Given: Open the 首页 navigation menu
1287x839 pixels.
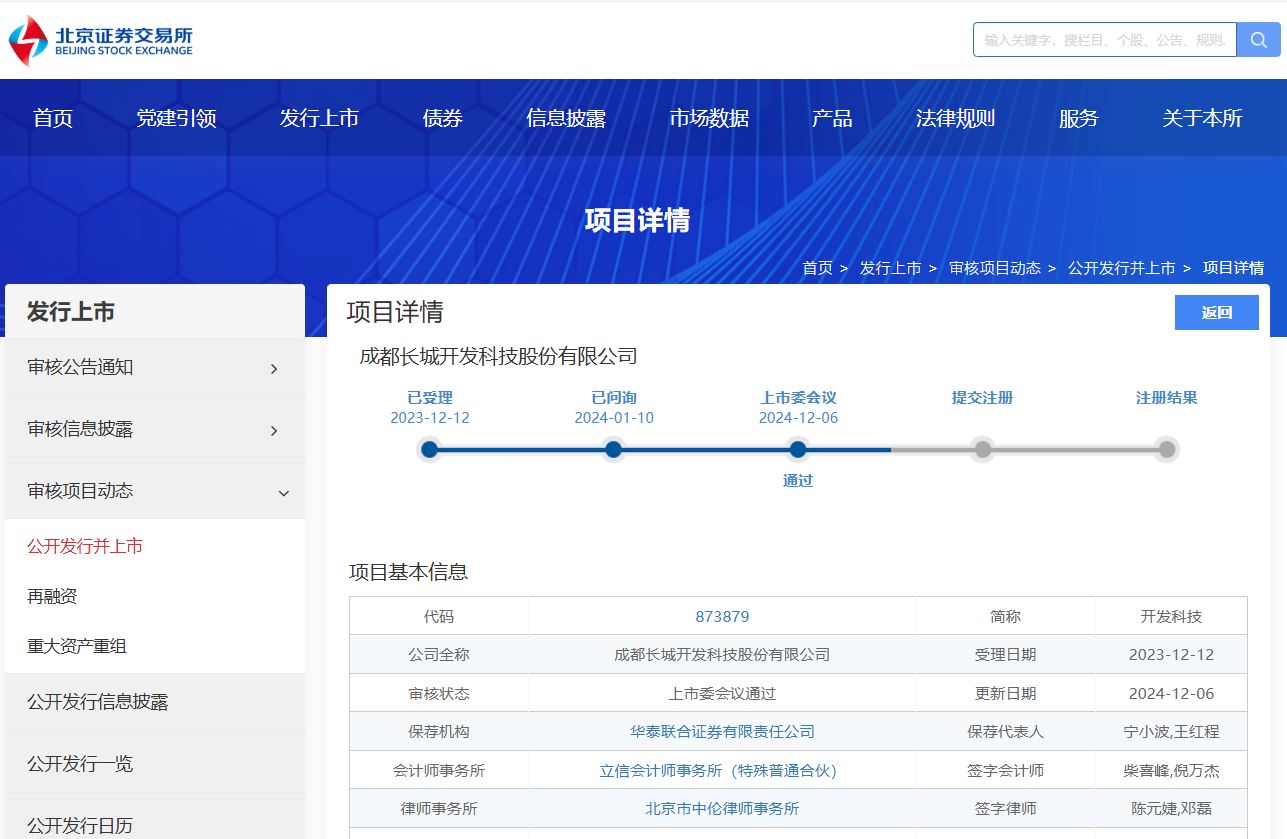Looking at the screenshot, I should click(53, 118).
